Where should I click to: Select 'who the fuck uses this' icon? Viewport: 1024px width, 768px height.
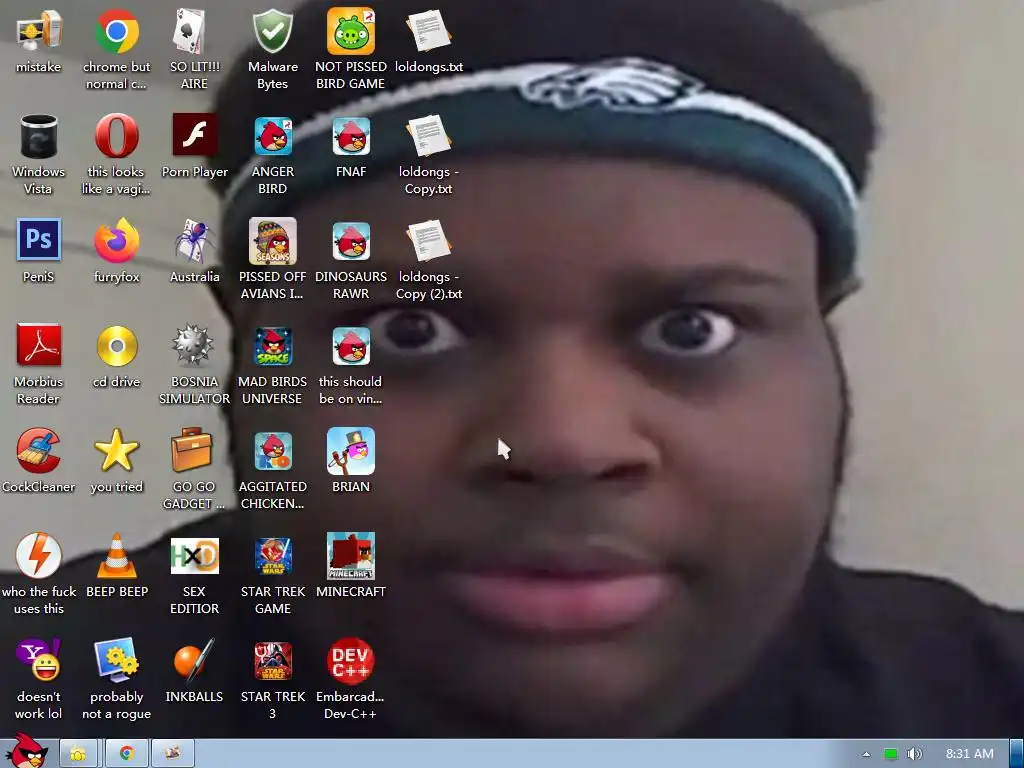pos(39,555)
